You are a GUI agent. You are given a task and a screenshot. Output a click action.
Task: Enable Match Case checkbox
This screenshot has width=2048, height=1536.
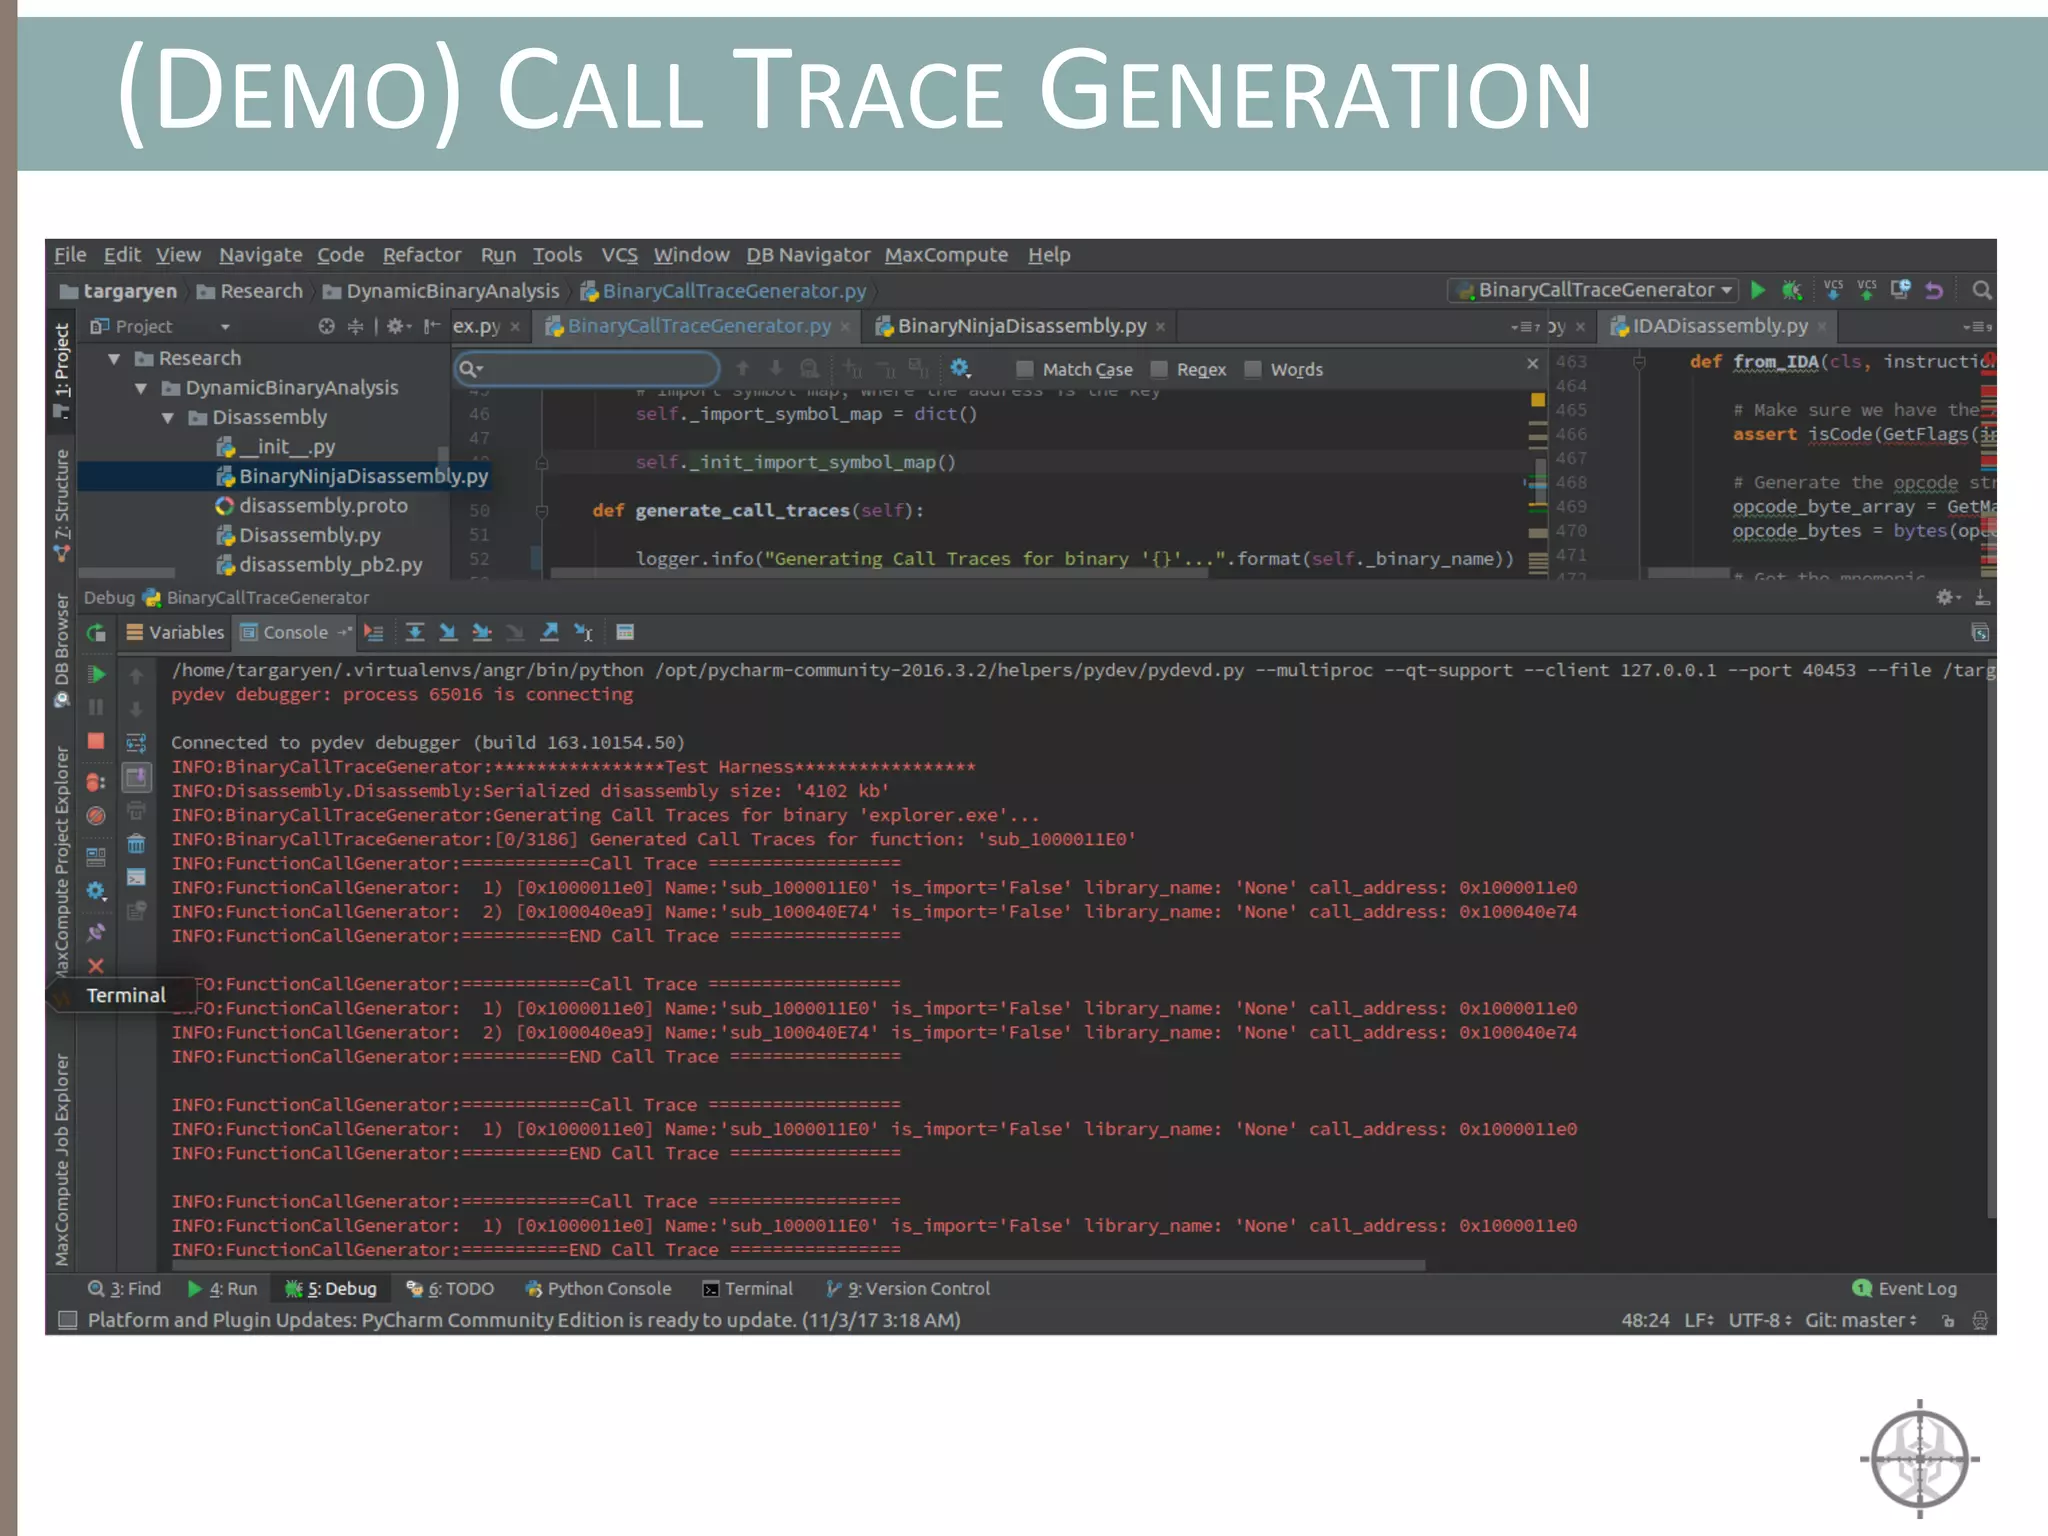pyautogui.click(x=1024, y=369)
